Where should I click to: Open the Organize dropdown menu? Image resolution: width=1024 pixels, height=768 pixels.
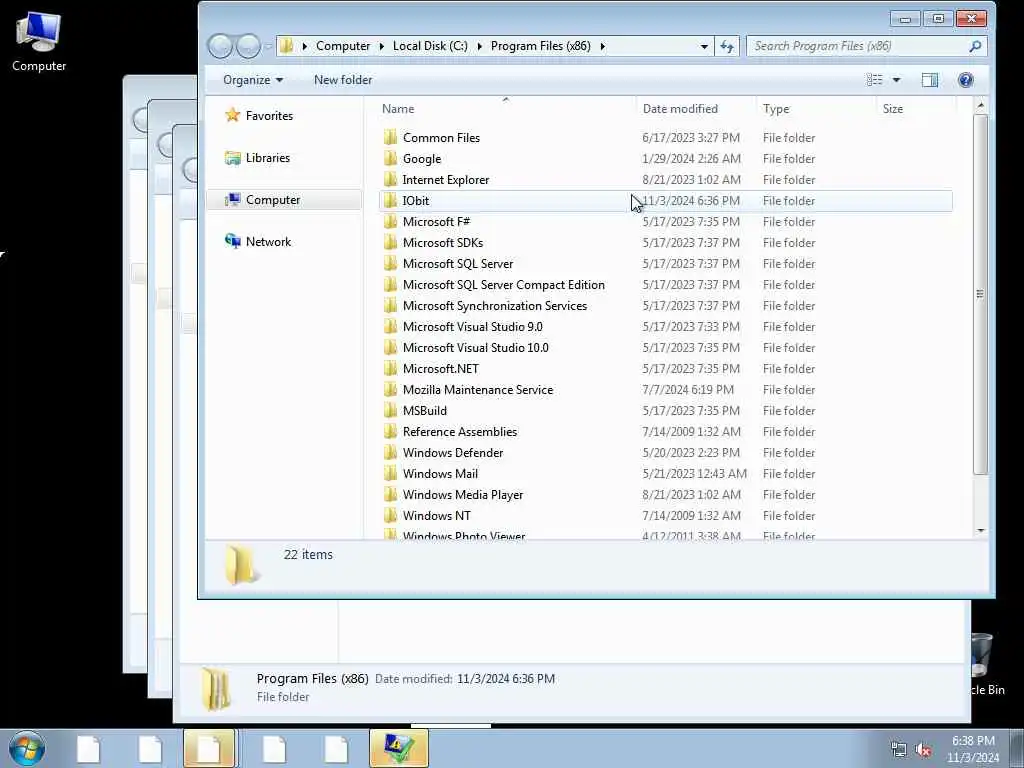tap(253, 80)
